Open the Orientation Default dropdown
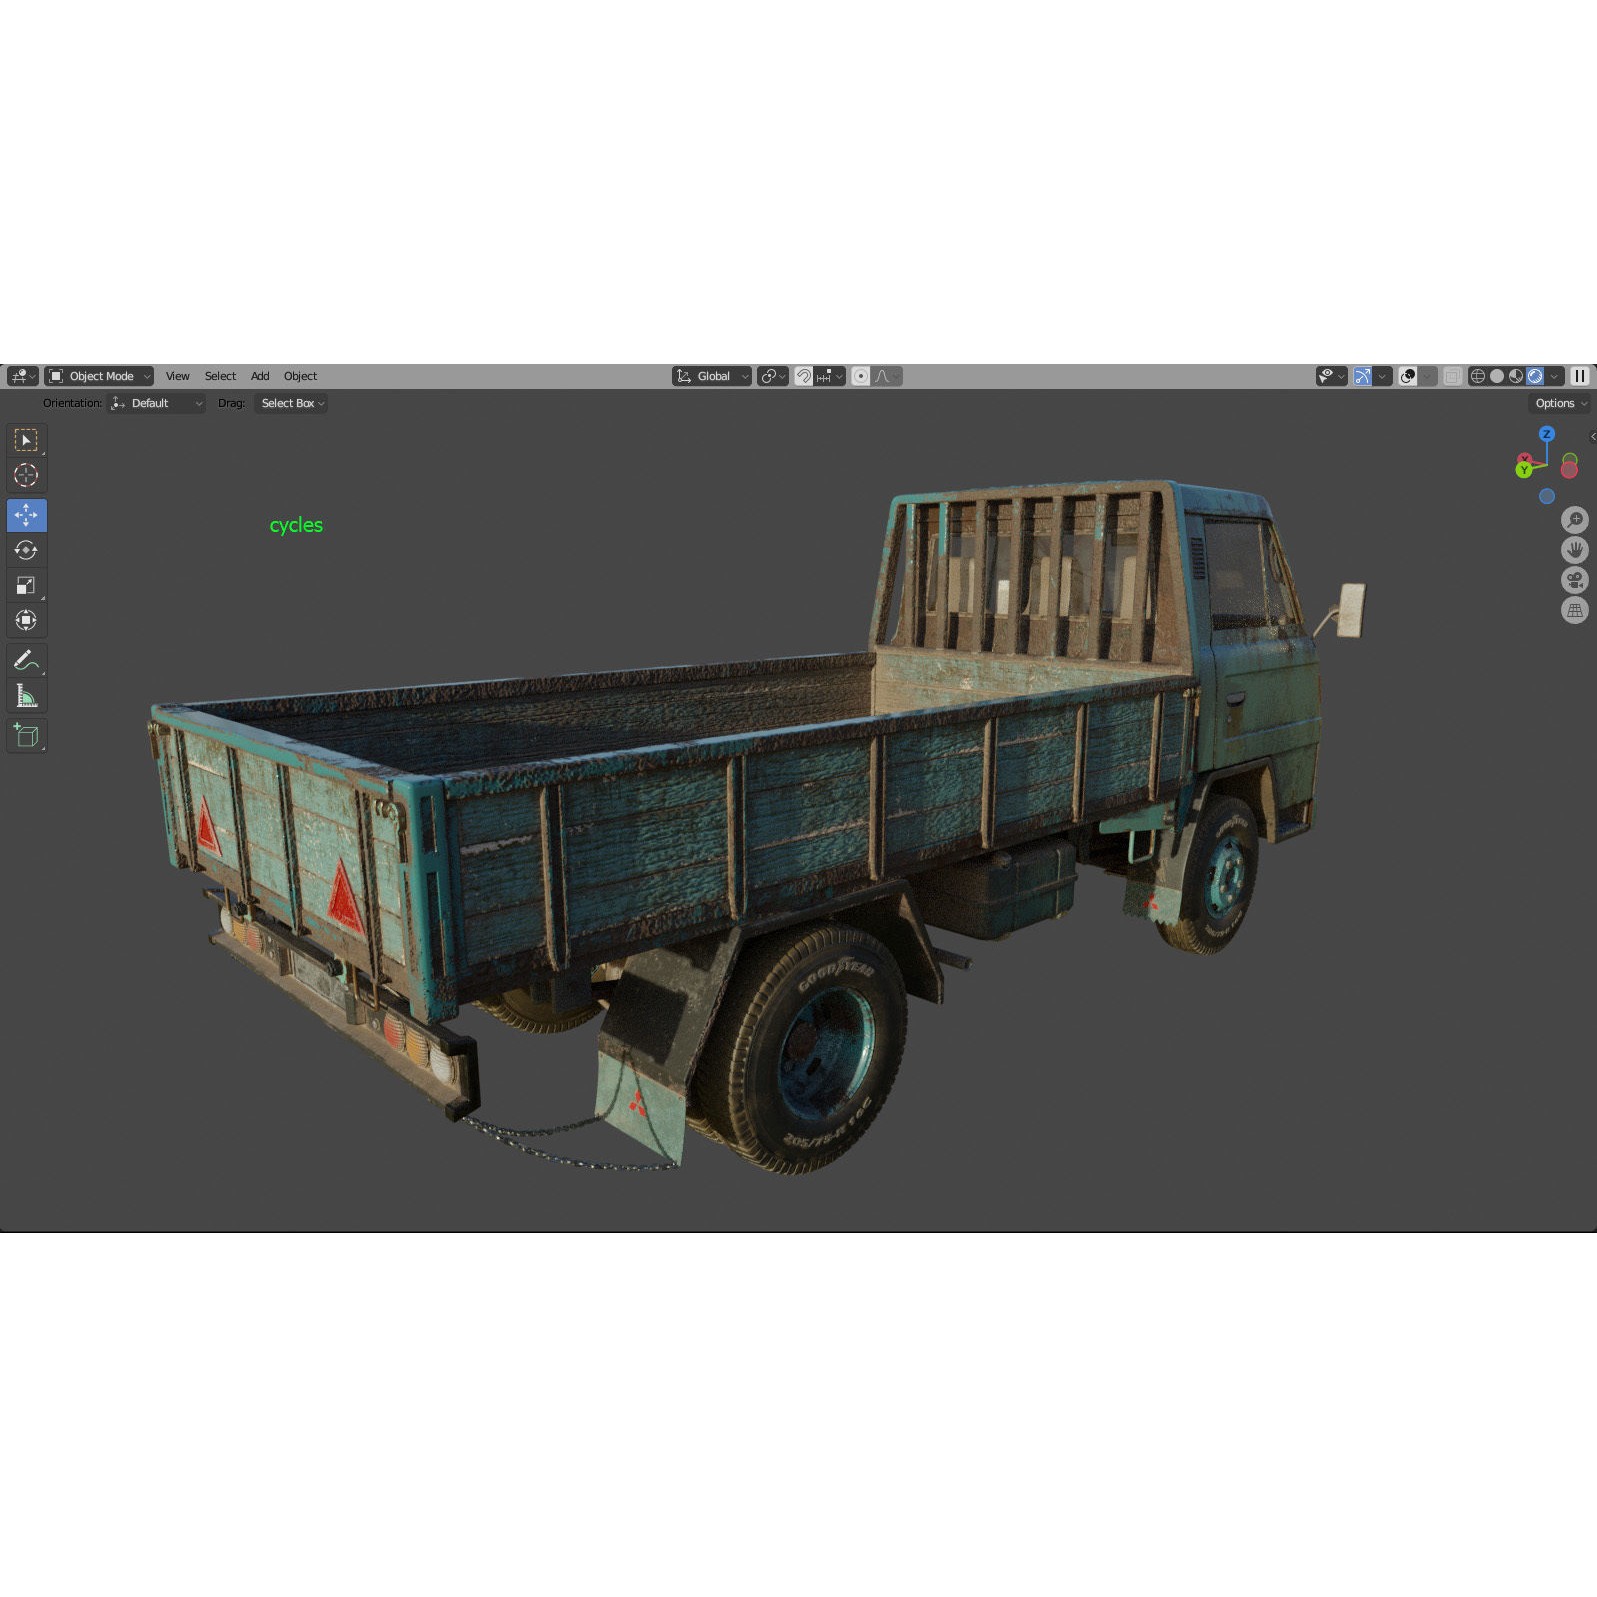This screenshot has width=1597, height=1597. (x=157, y=403)
